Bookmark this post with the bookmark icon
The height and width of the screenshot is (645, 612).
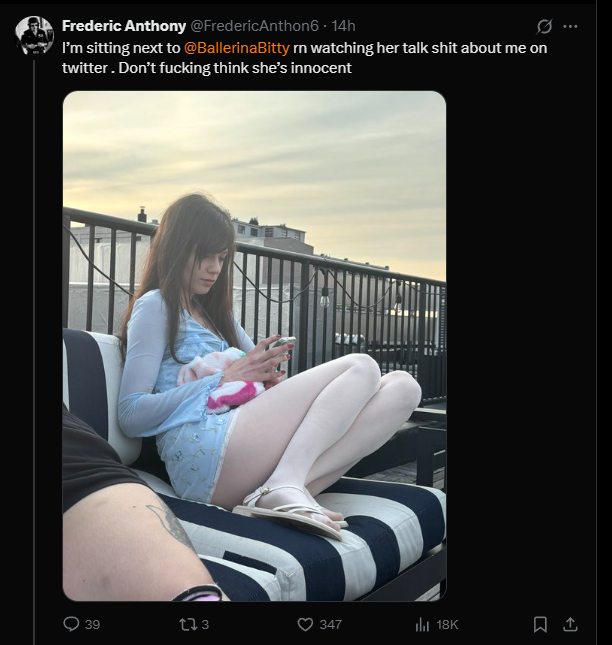pyautogui.click(x=540, y=624)
